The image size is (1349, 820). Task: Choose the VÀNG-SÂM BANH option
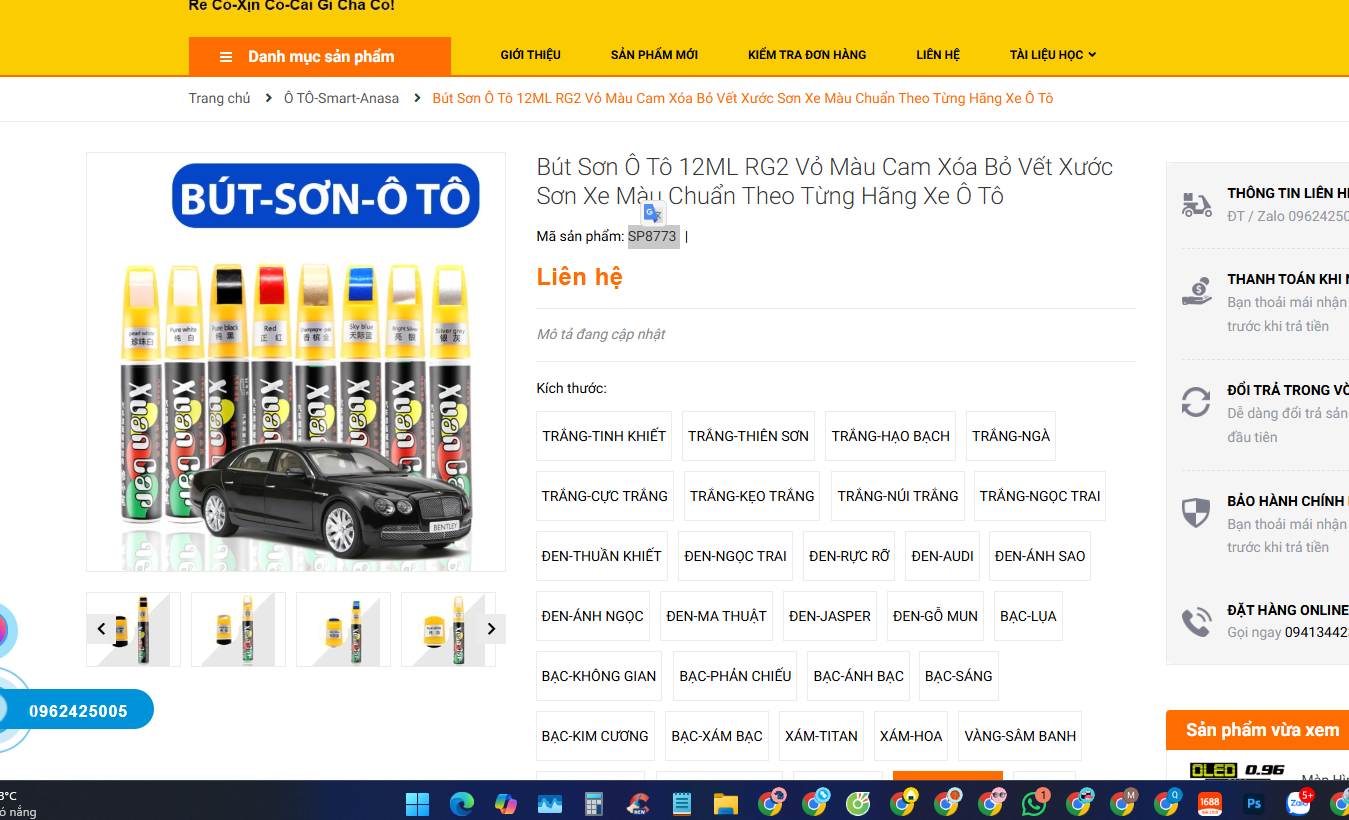1020,736
